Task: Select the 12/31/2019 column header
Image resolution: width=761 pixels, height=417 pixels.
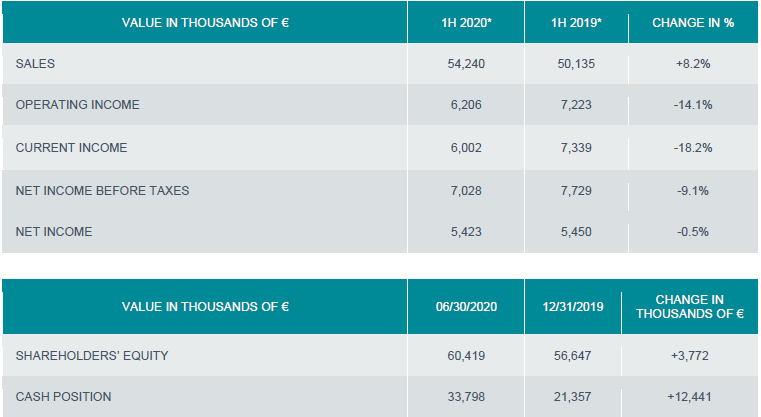Action: 575,306
